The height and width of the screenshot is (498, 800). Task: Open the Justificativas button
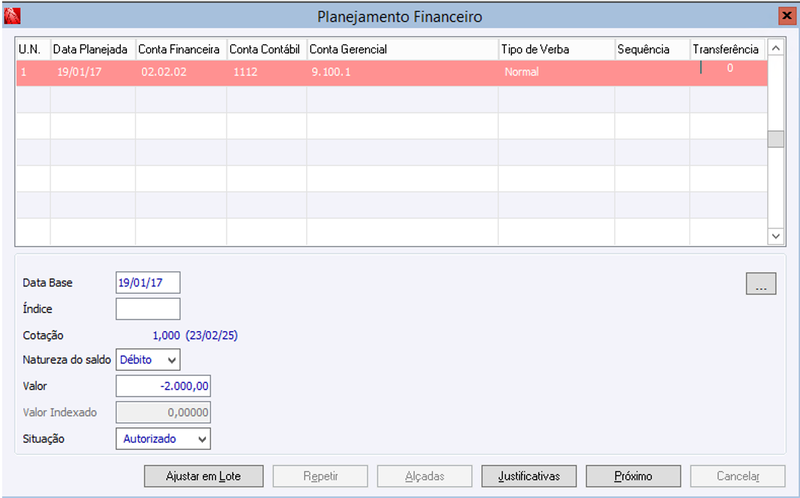pyautogui.click(x=529, y=476)
